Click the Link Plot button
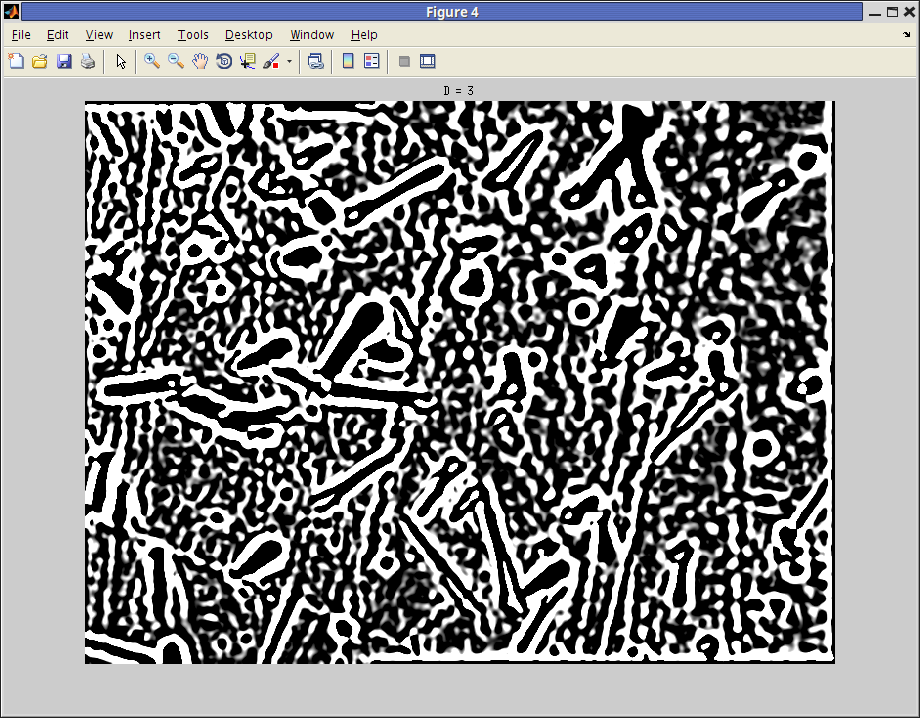The image size is (920, 718). coord(315,61)
